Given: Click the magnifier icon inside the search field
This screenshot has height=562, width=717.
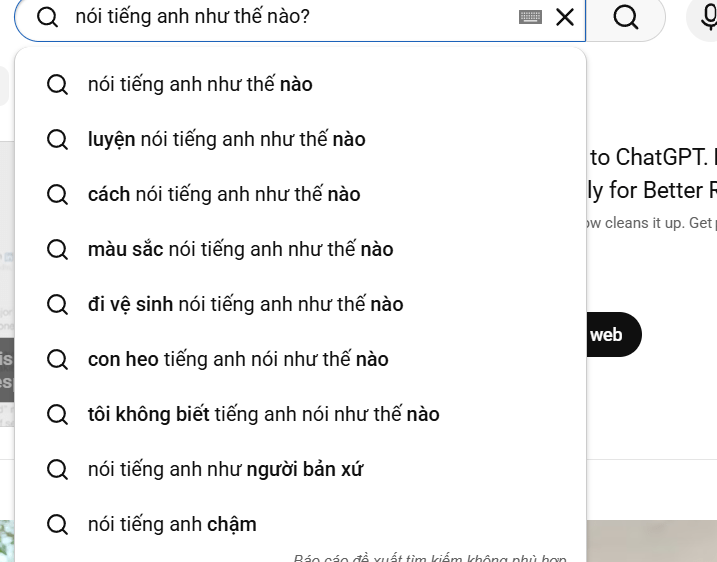Looking at the screenshot, I should [47, 17].
